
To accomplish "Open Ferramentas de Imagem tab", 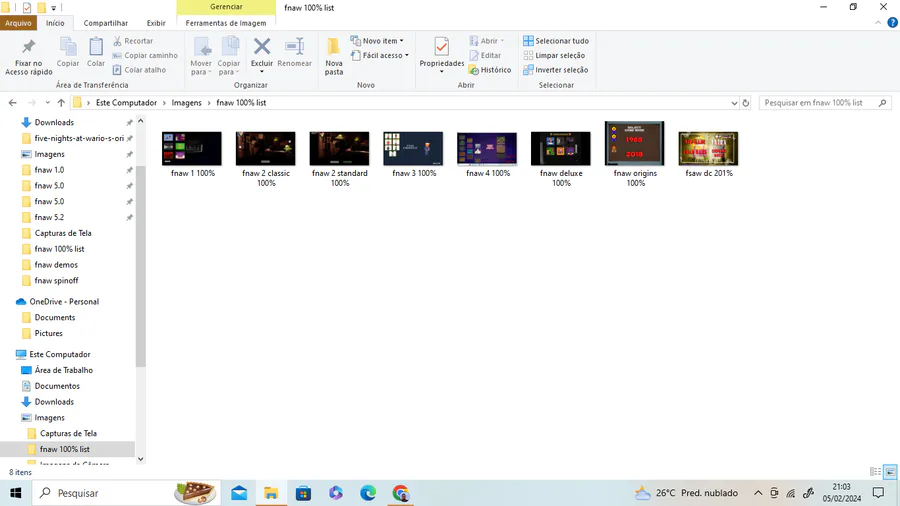I will point(226,23).
